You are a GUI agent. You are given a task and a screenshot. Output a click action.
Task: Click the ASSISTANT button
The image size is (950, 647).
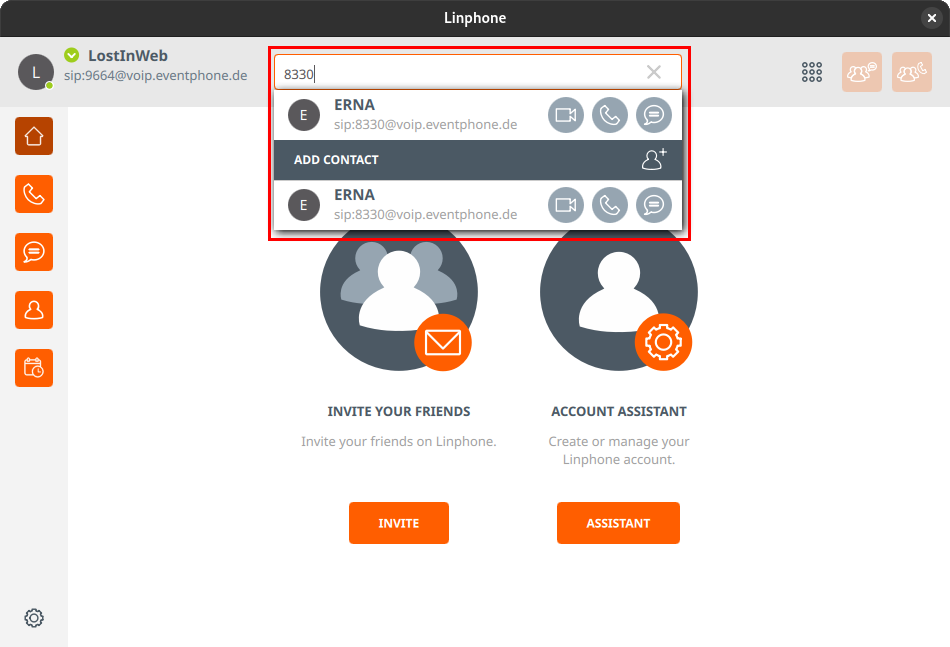click(619, 523)
